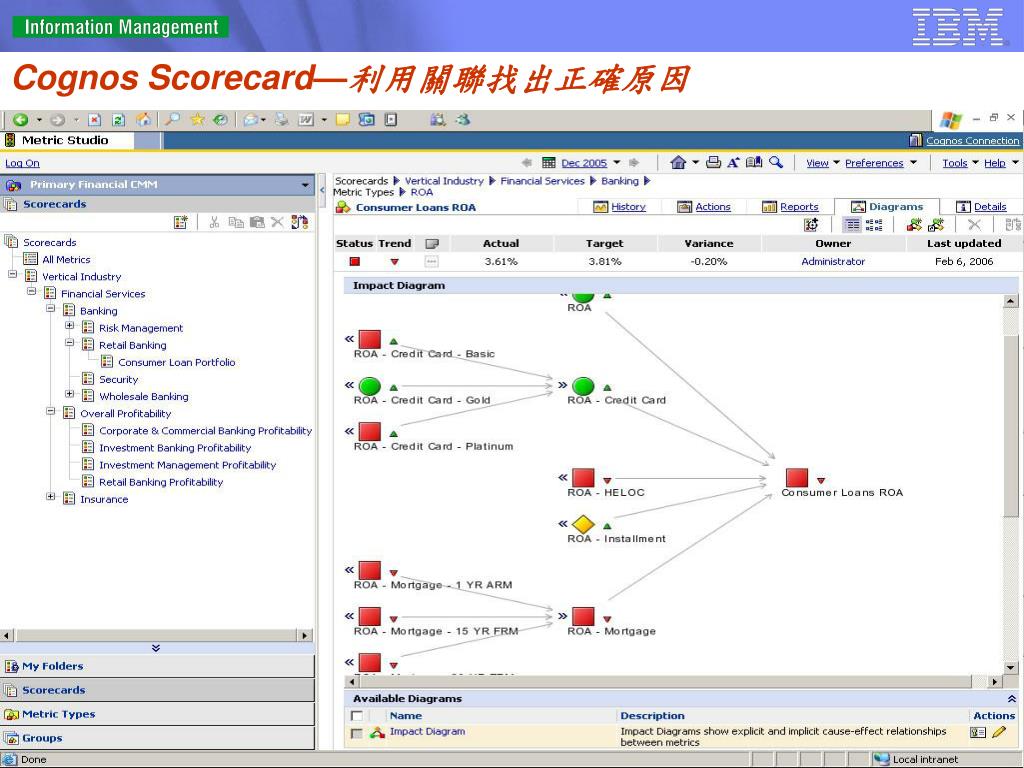Click the Metric Studio home icon

point(678,162)
